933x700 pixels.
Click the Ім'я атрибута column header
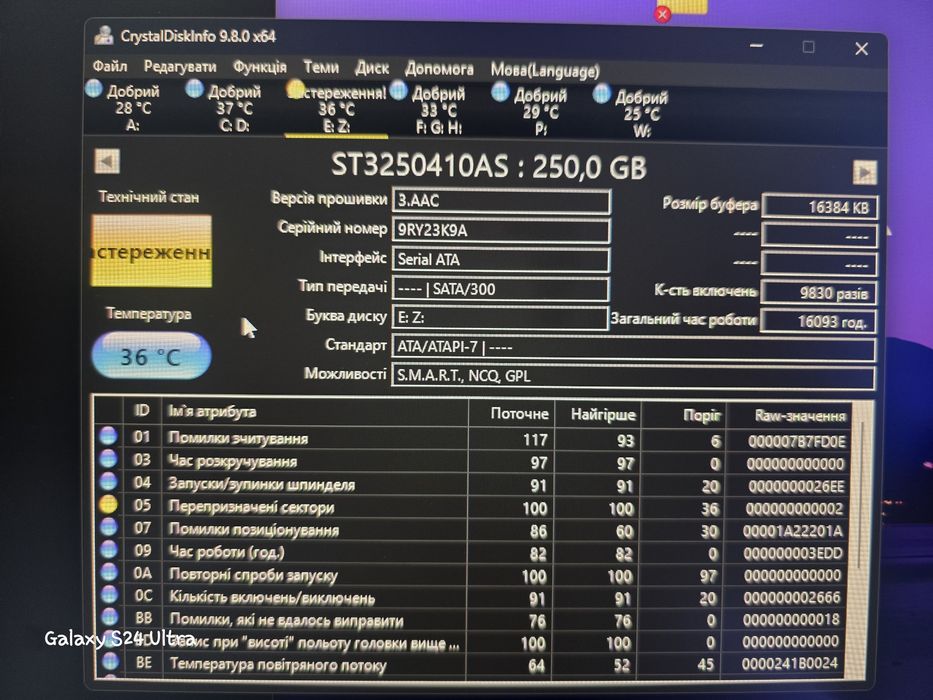(315, 412)
